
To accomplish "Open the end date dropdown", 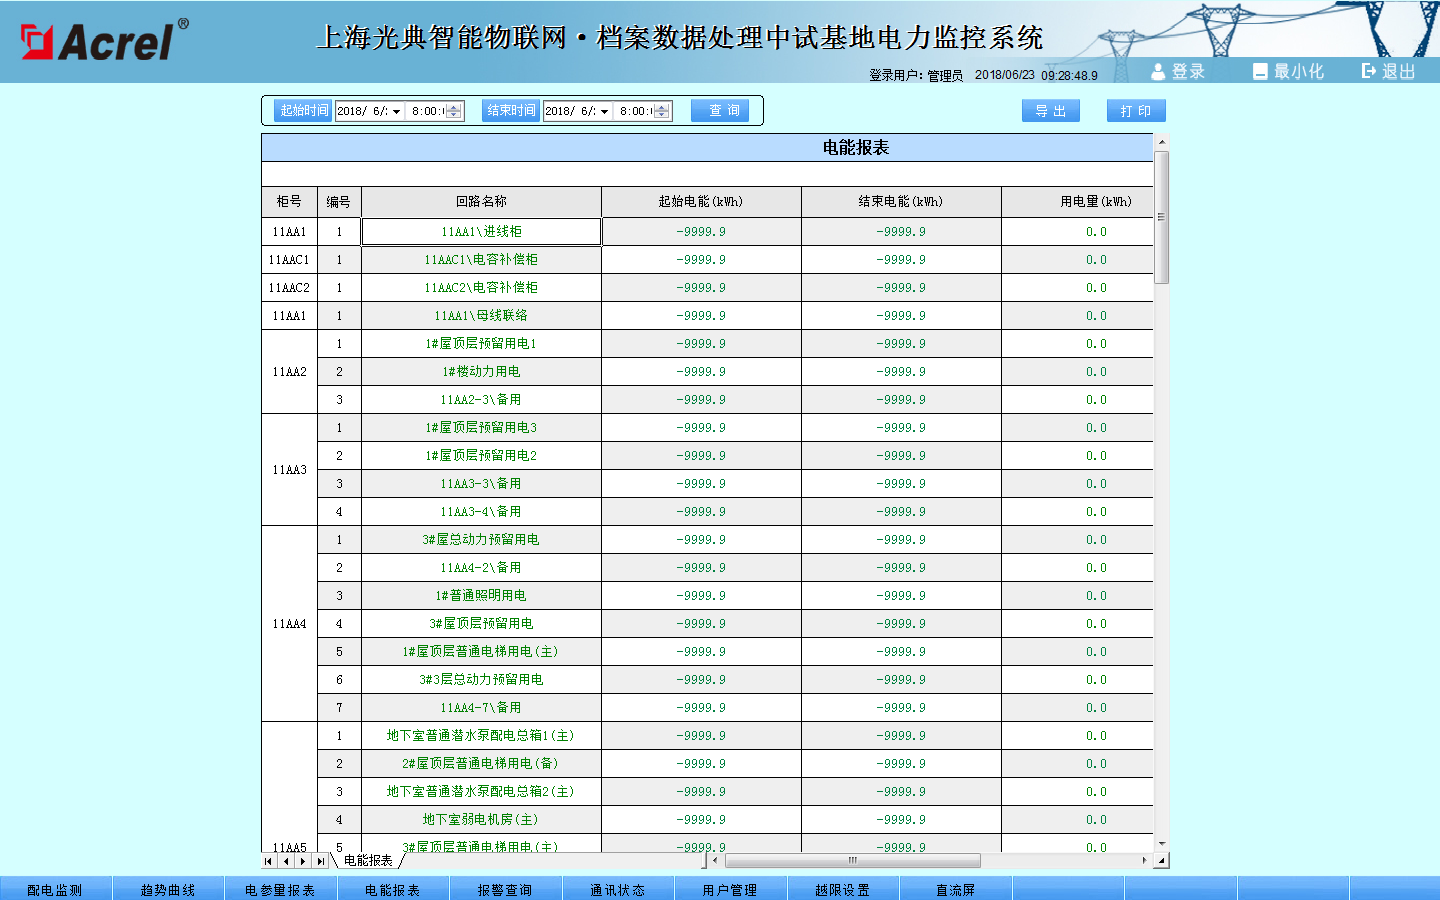I will click(x=605, y=112).
